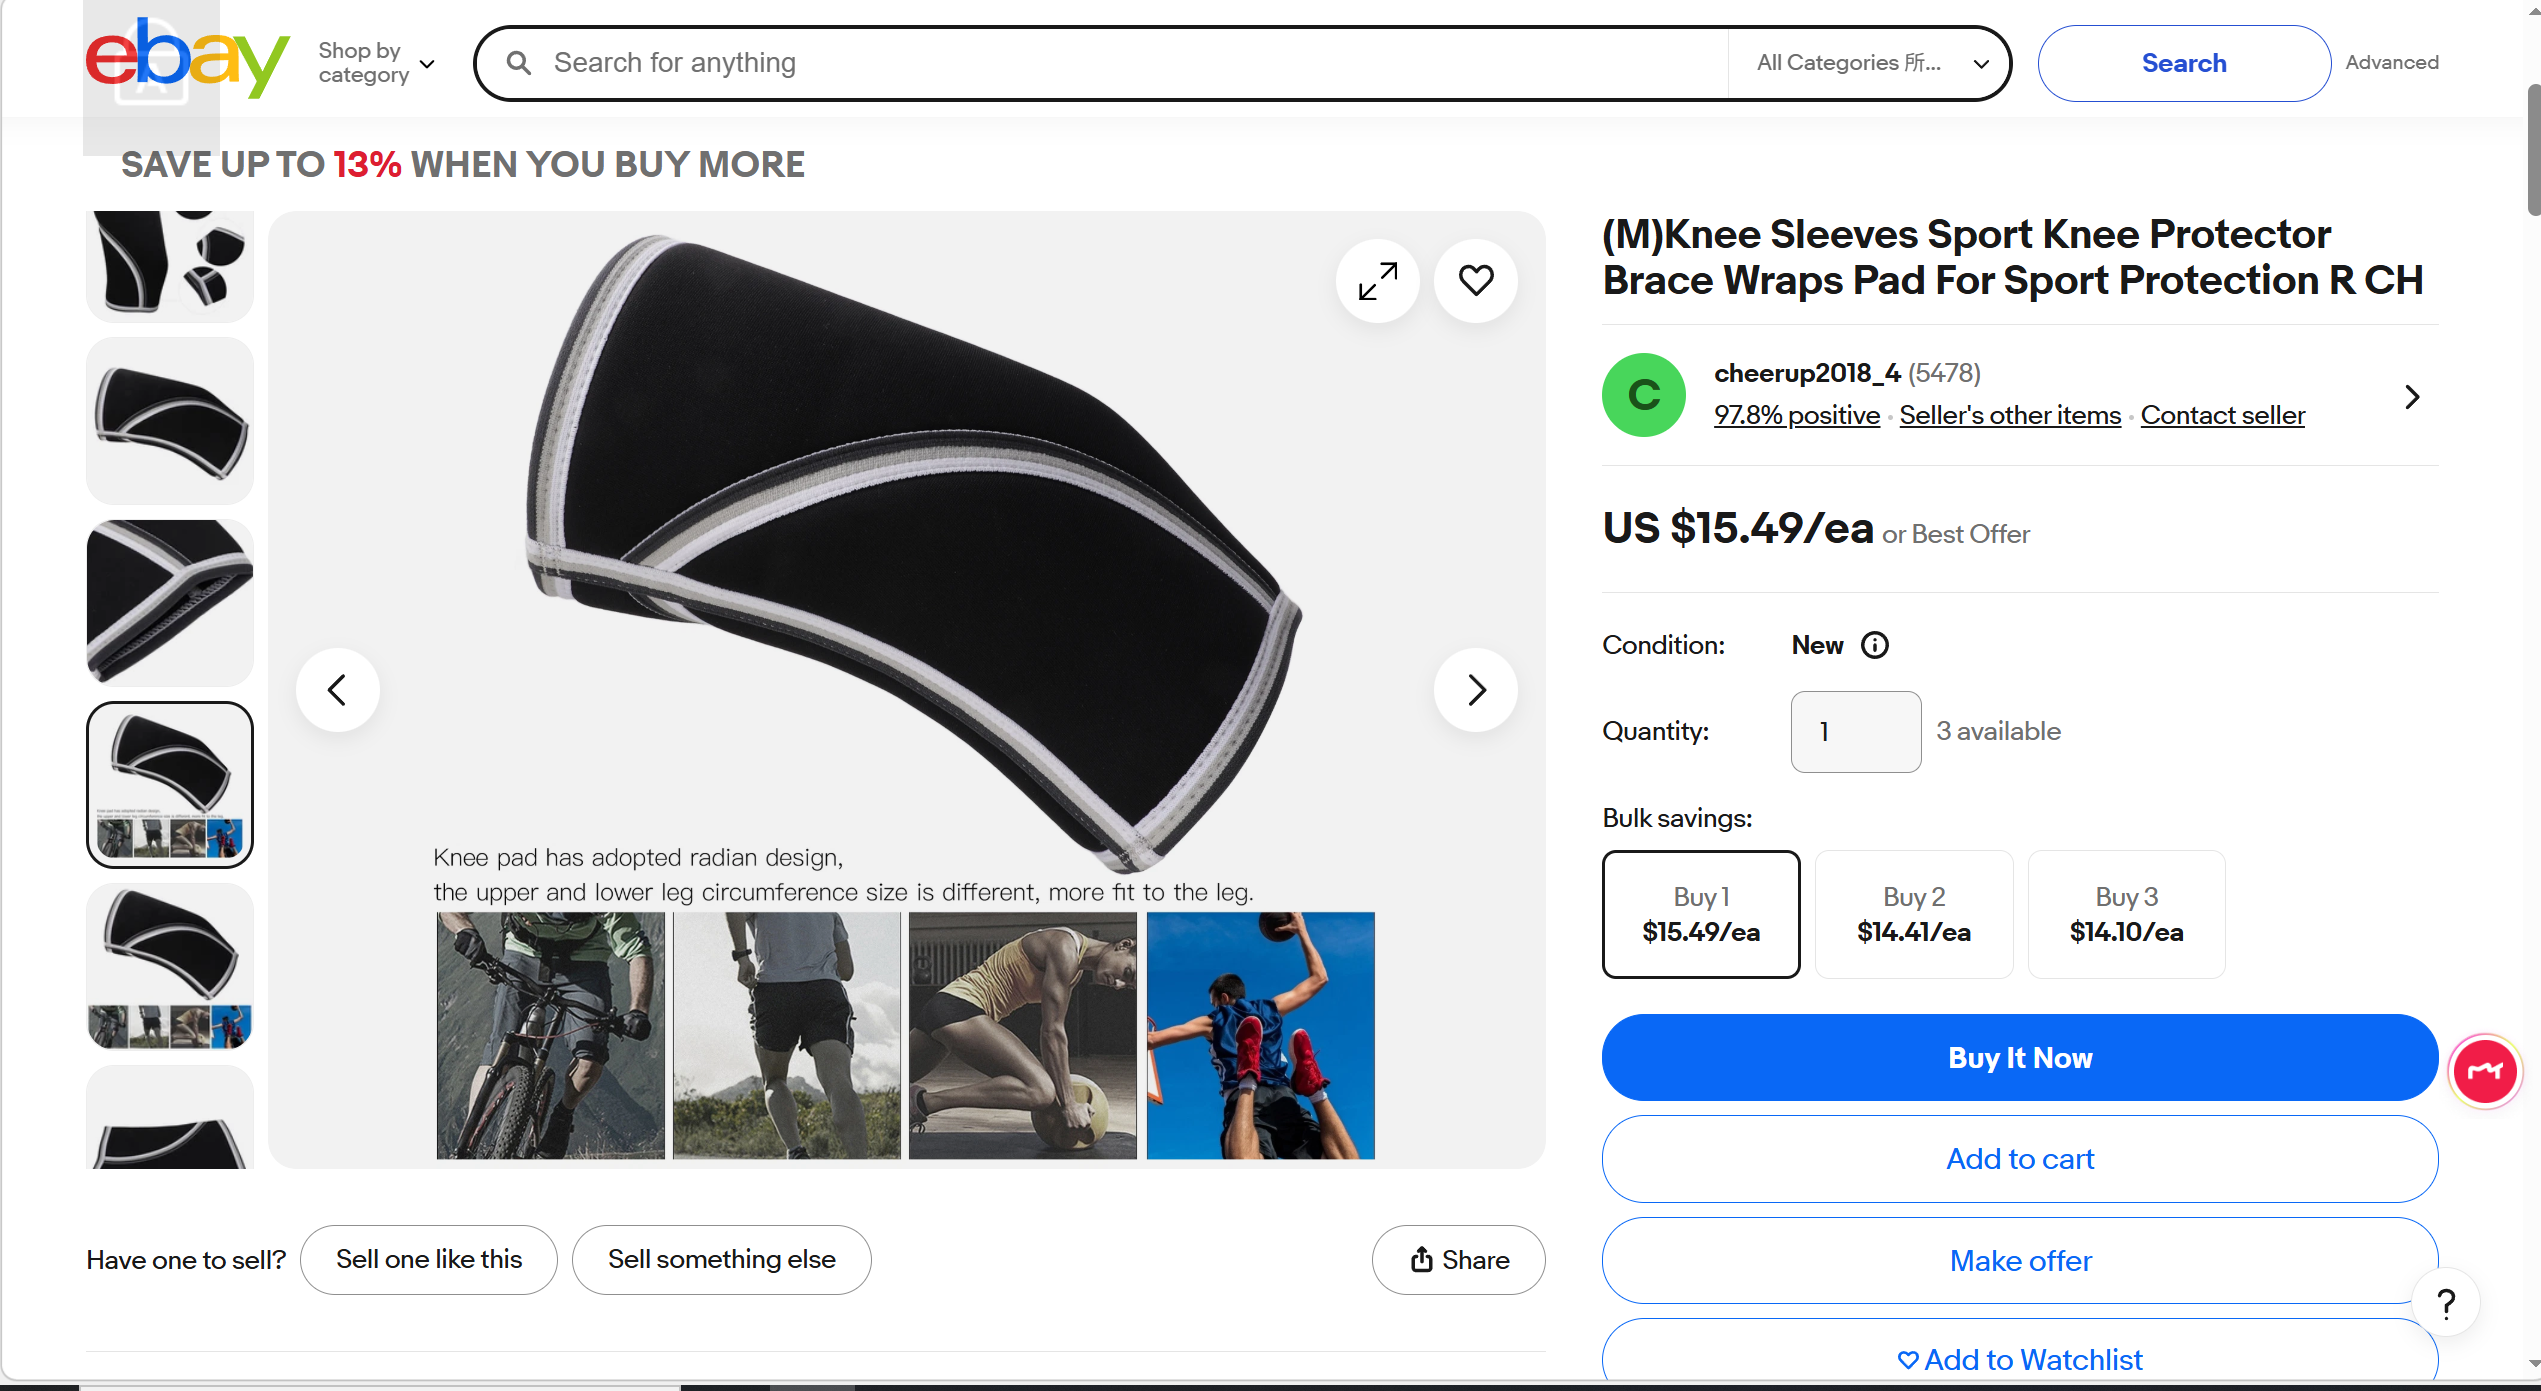This screenshot has height=1391, width=2541.
Task: Choose the Buy 3 bulk savings option
Action: click(x=2126, y=914)
